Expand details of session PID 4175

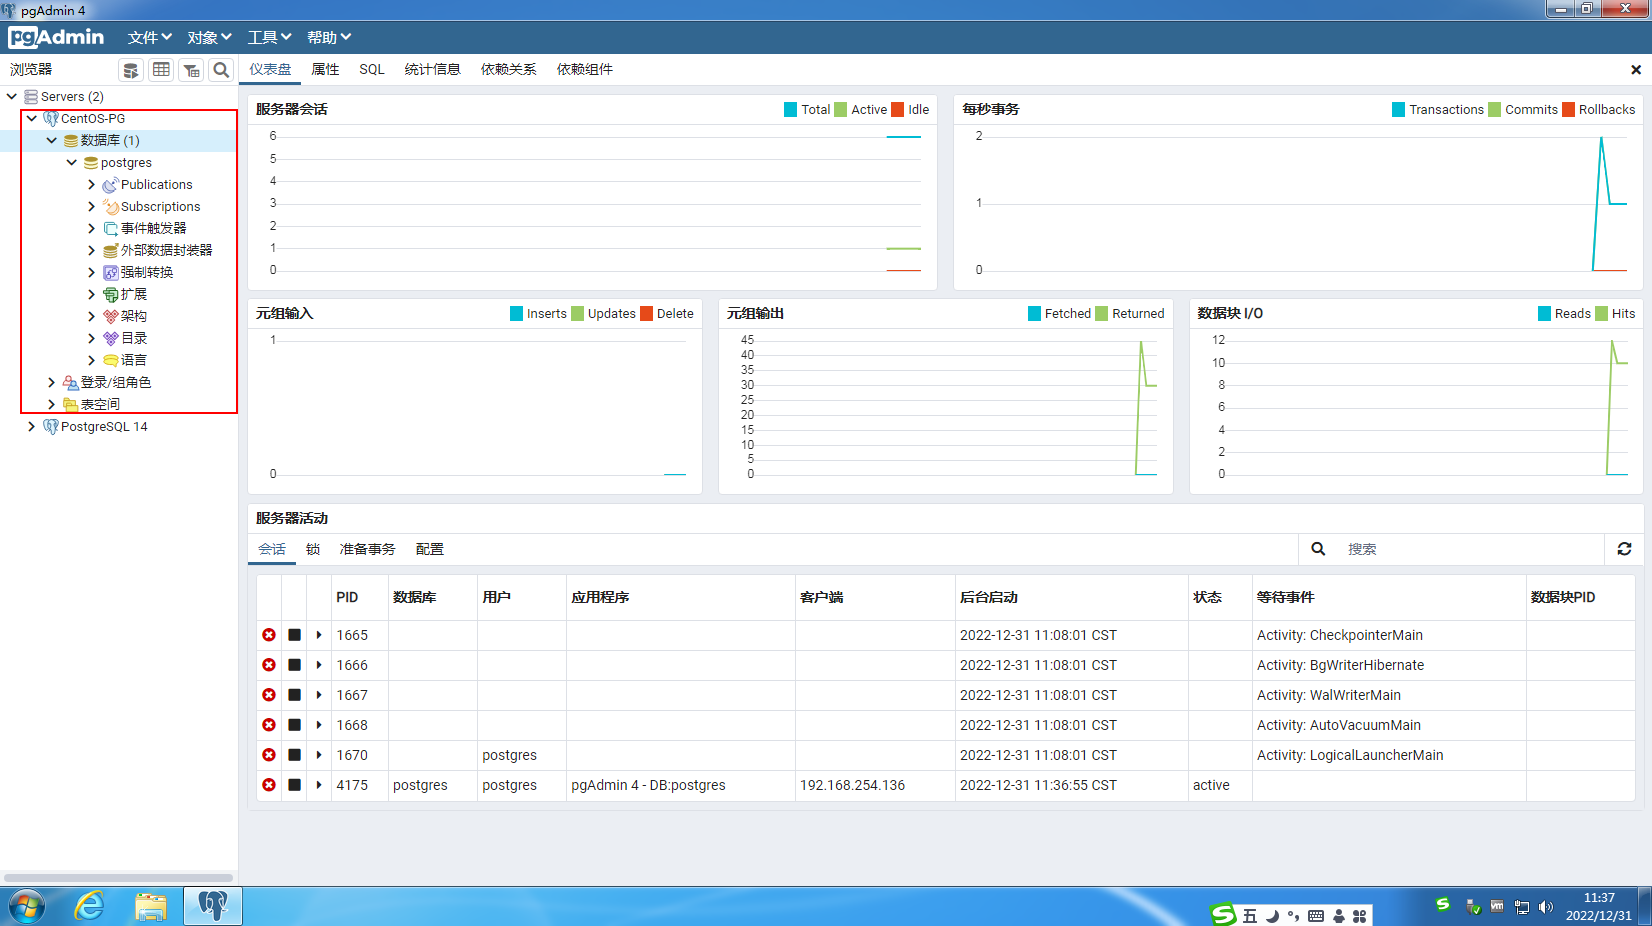click(318, 785)
